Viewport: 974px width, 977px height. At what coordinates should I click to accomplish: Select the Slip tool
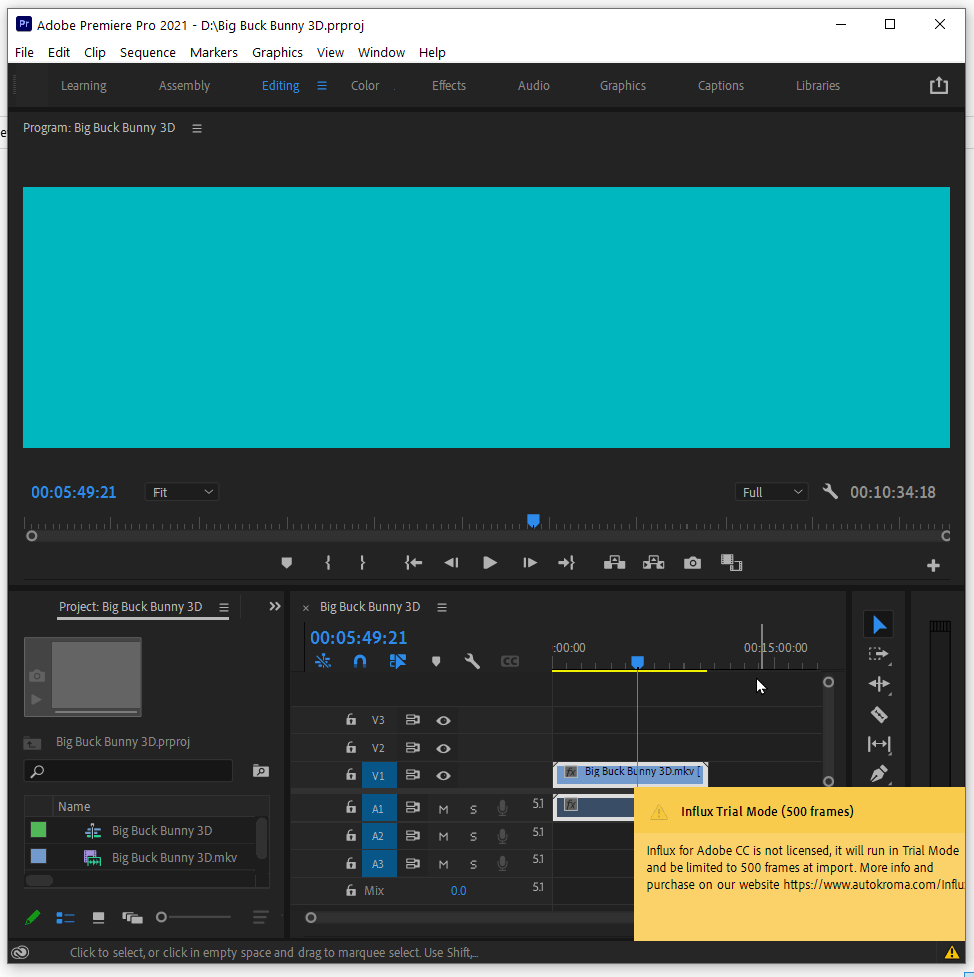(878, 744)
